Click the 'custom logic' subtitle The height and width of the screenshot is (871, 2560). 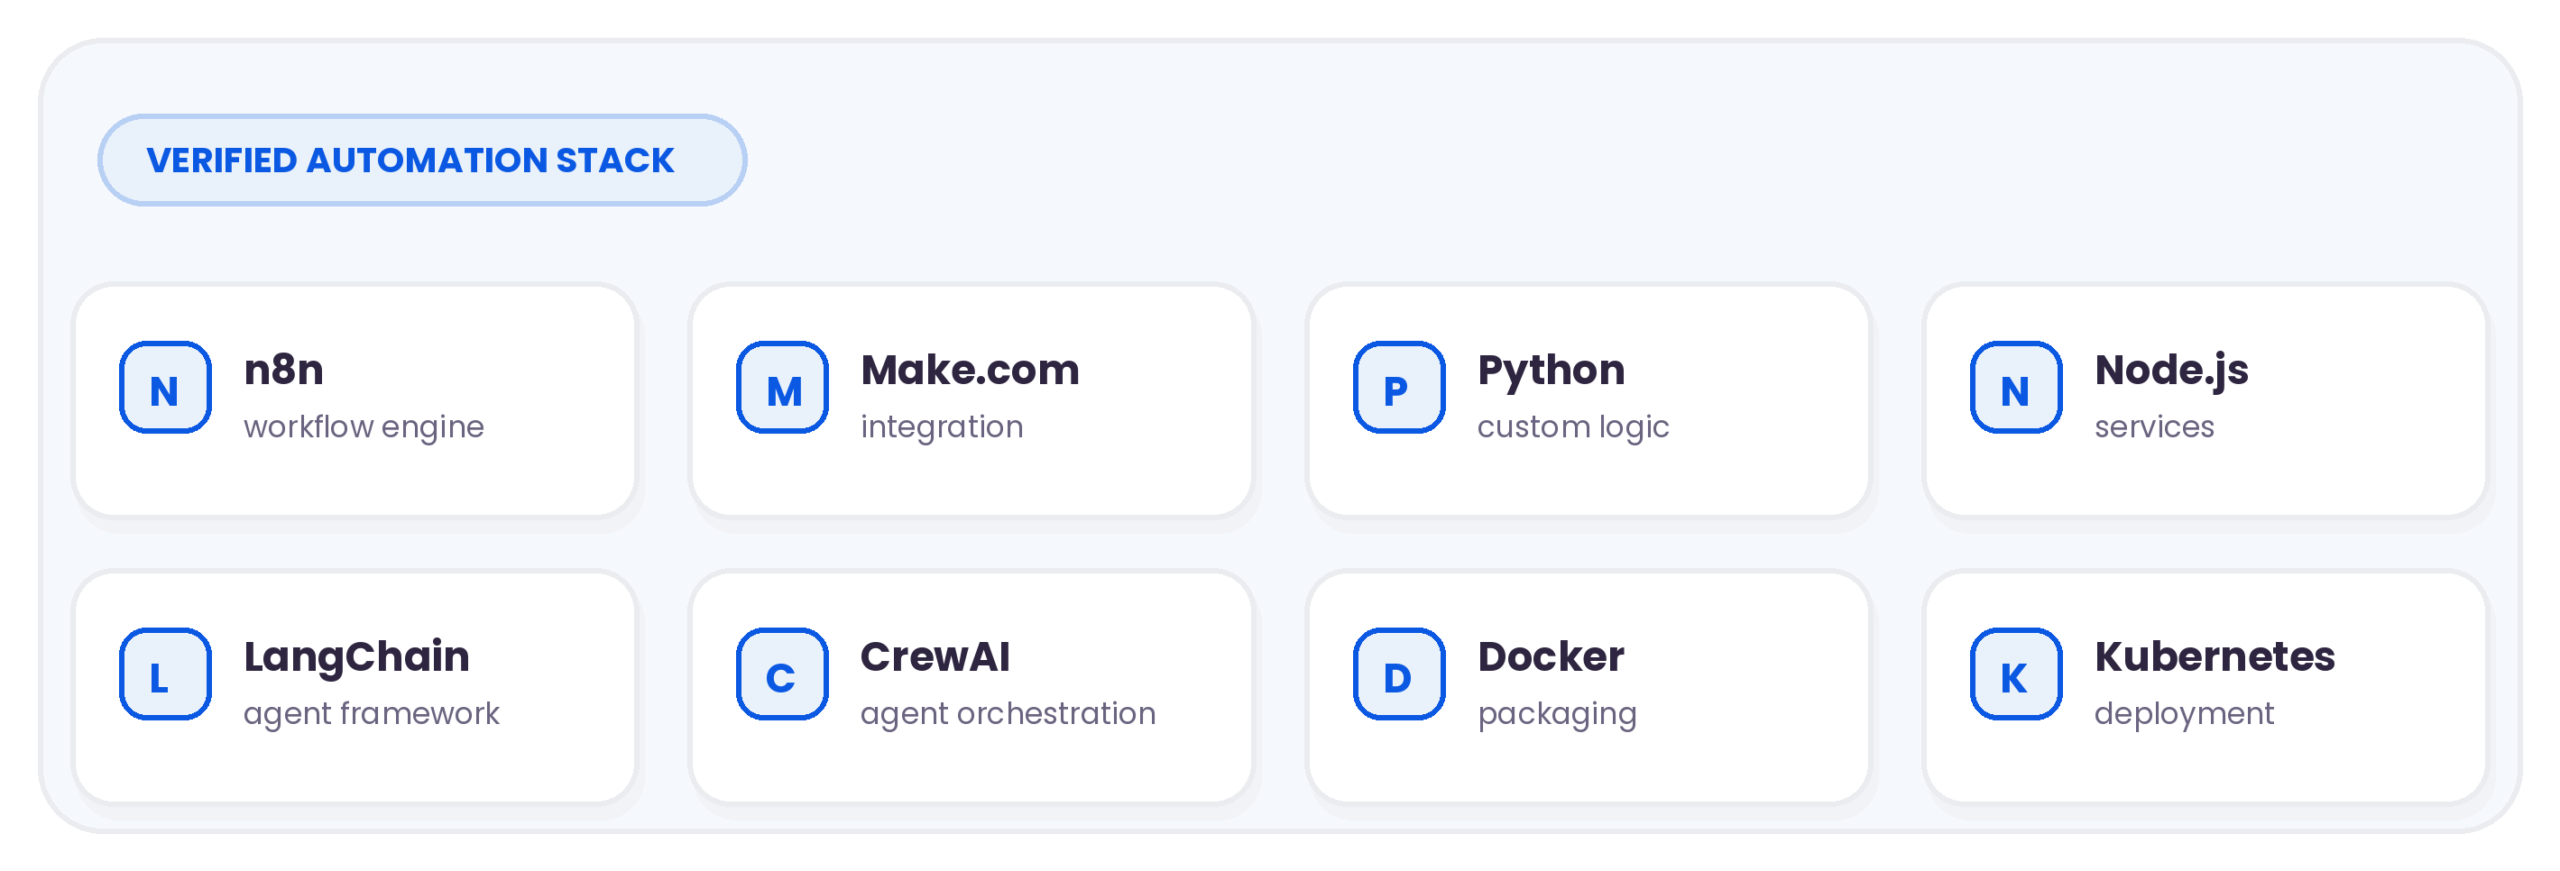(x=1573, y=428)
